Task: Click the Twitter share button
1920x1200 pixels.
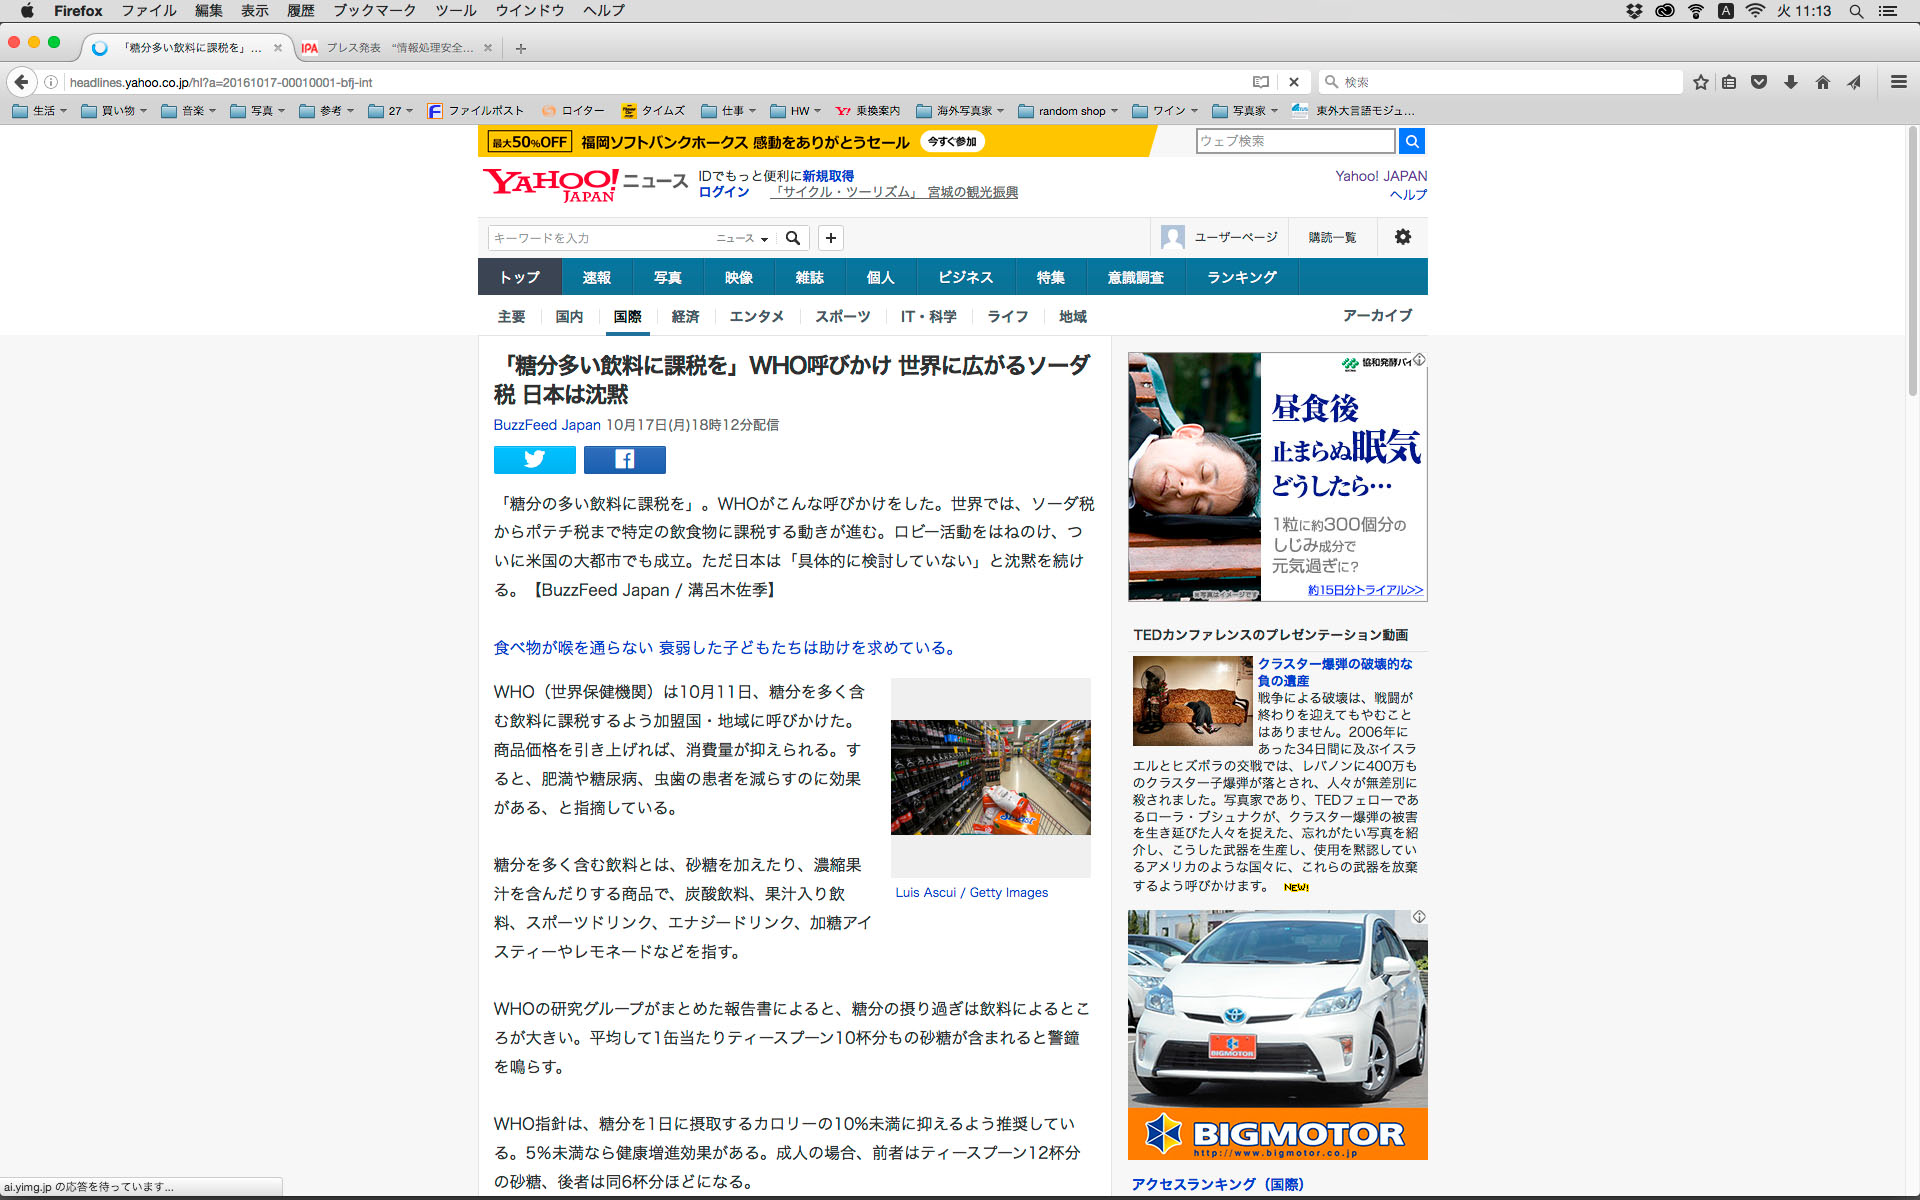Action: 534,459
